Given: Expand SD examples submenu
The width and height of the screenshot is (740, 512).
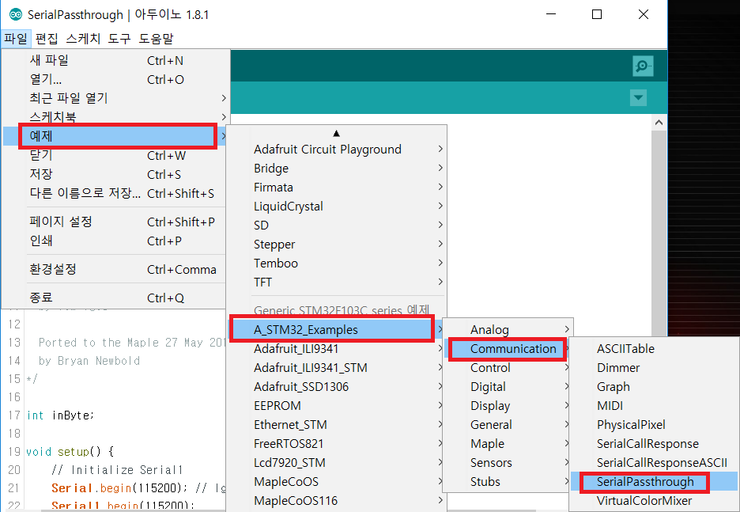Looking at the screenshot, I should pyautogui.click(x=336, y=225).
